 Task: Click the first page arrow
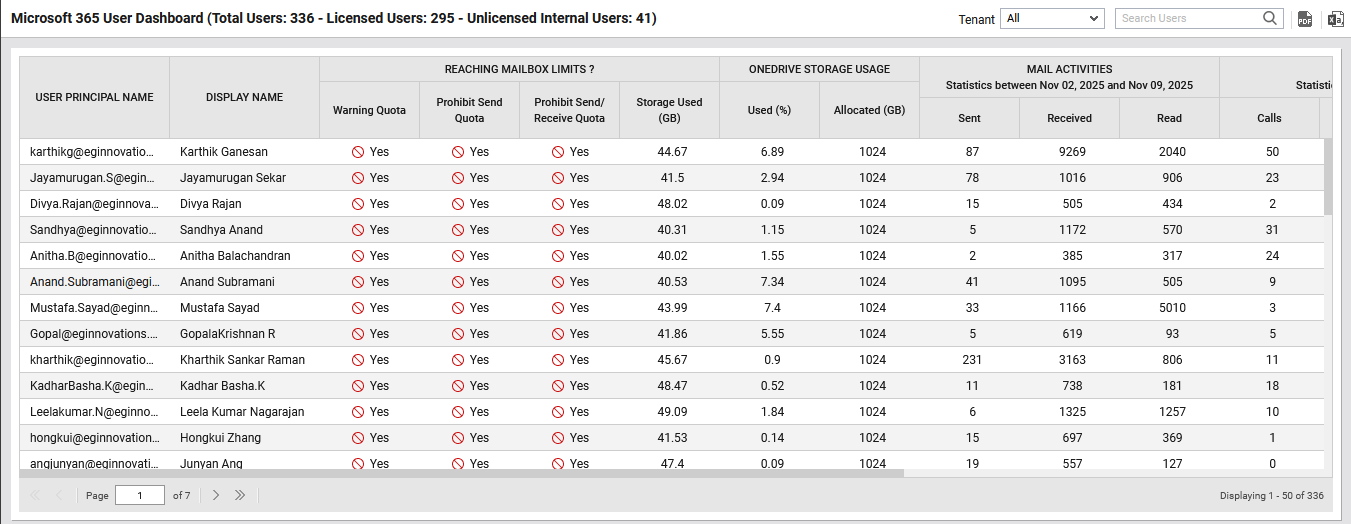(x=35, y=495)
